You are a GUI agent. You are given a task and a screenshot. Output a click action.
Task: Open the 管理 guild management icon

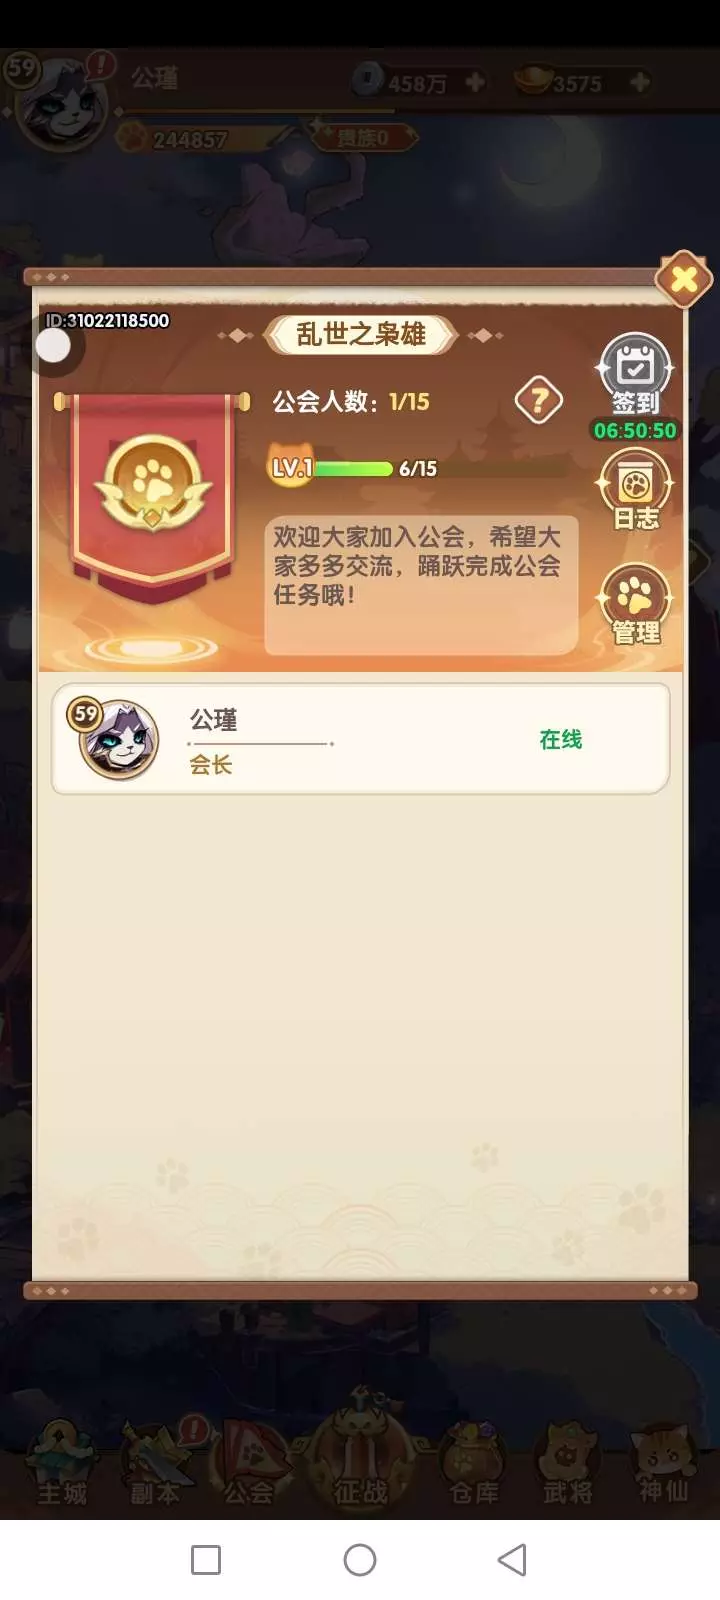[635, 605]
